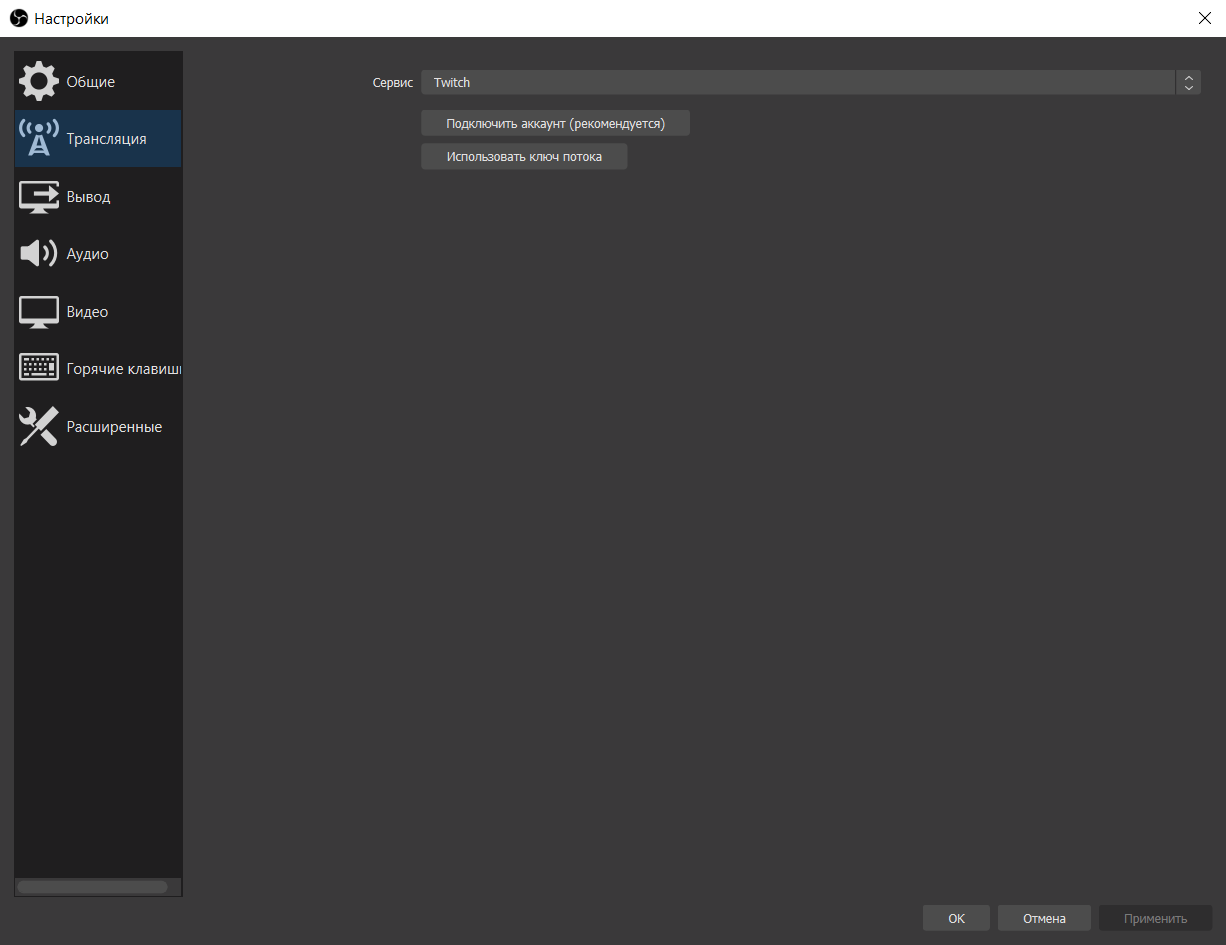Screen dimensions: 1226x945
Task: Click the wrench-screwdriver icon for Расширенные
Action: point(39,426)
